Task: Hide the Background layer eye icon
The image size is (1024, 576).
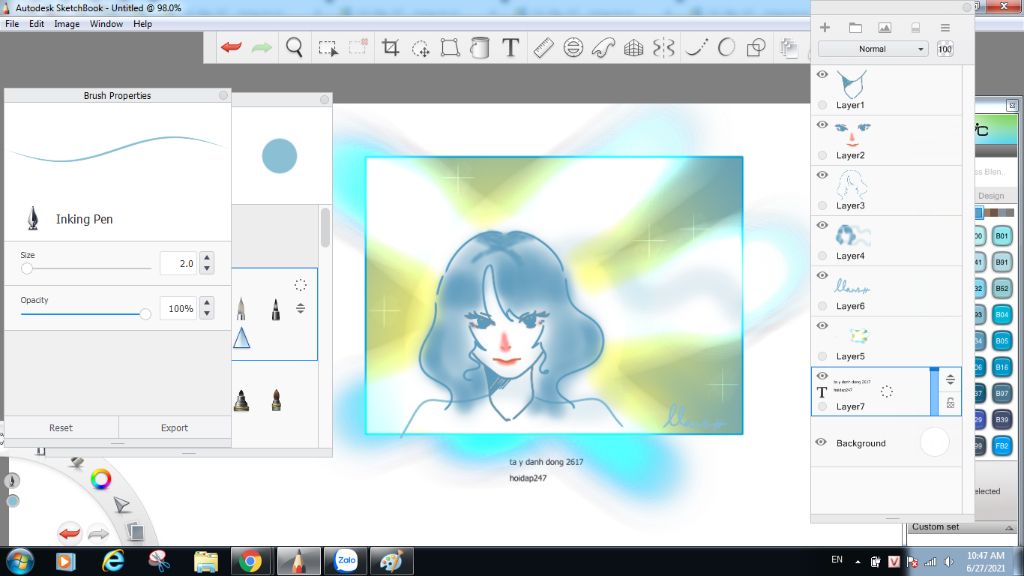Action: [x=821, y=442]
